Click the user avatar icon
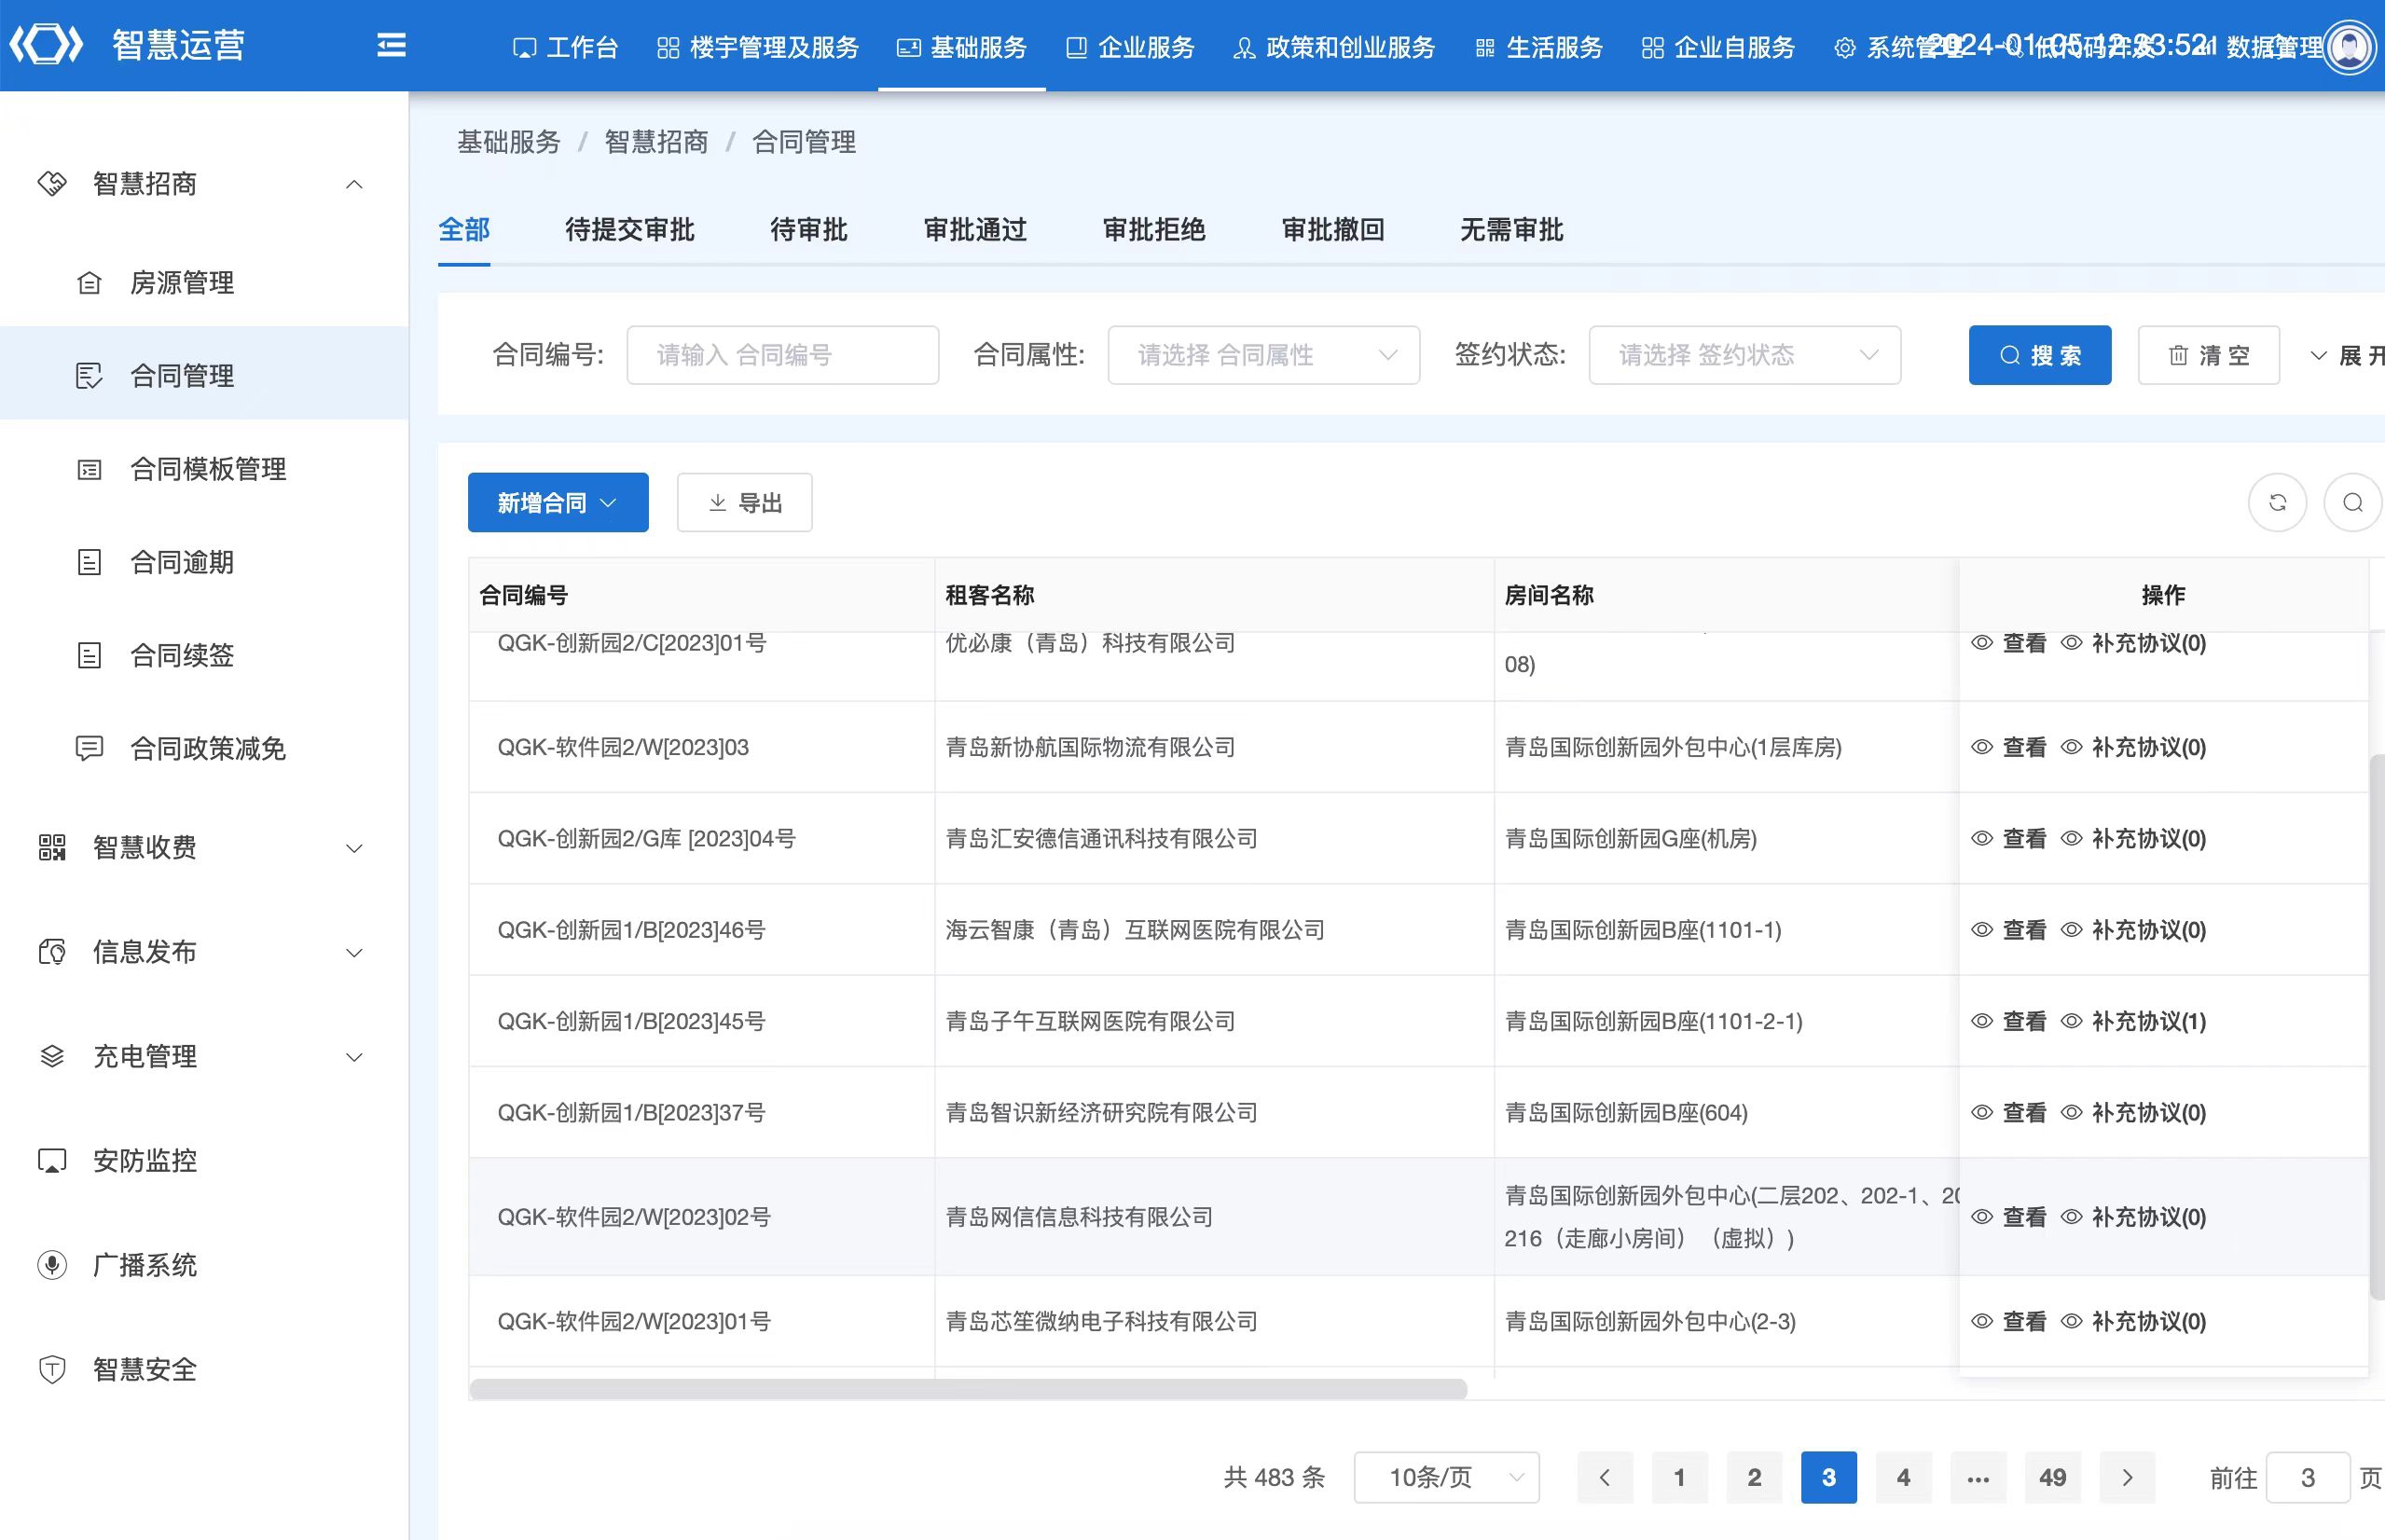Image resolution: width=2385 pixels, height=1540 pixels. click(x=2349, y=46)
